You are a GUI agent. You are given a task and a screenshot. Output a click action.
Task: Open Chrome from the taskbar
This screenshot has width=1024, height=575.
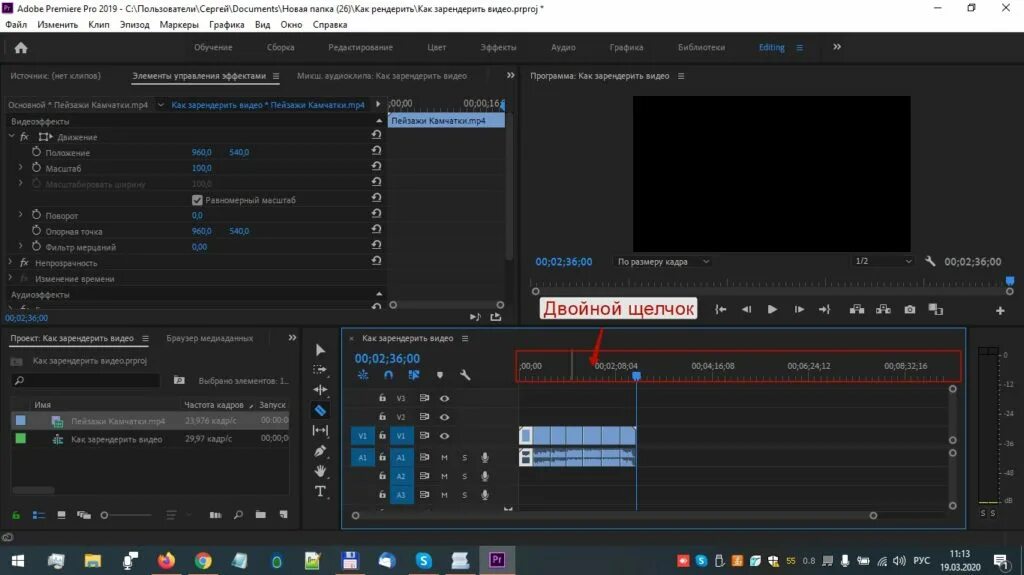[x=203, y=560]
